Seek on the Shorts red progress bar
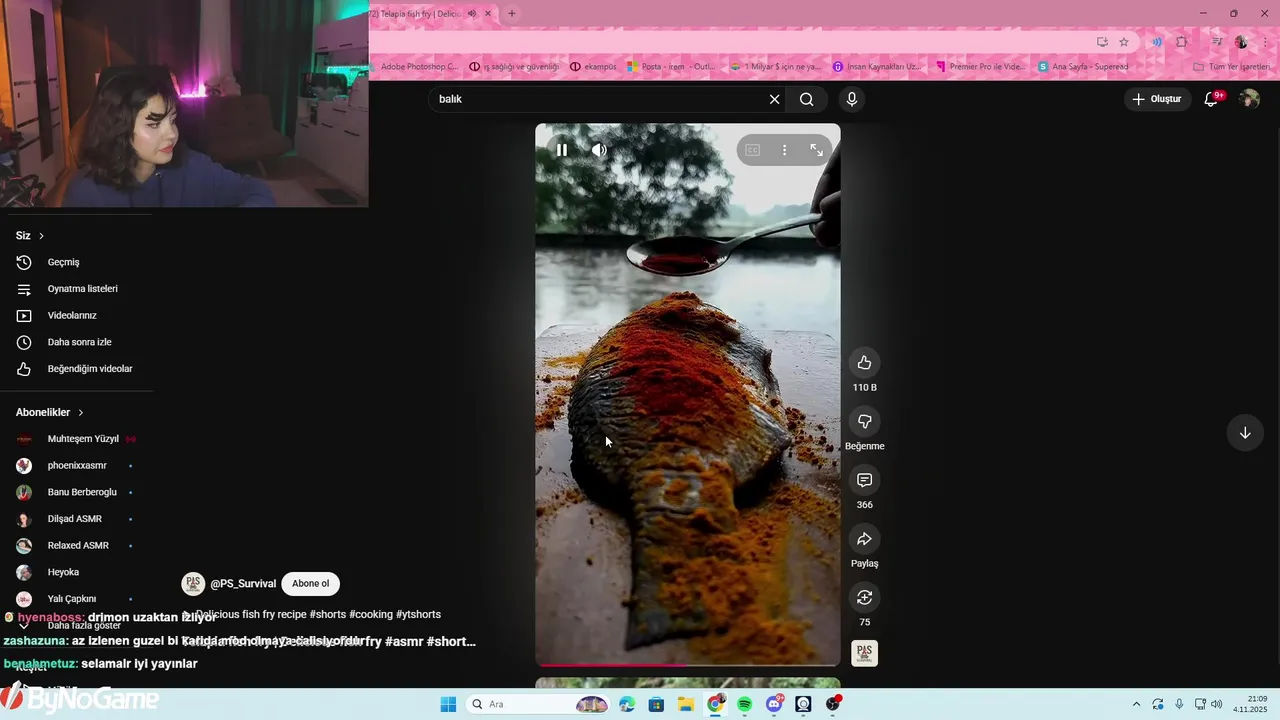Screen dimensions: 1280x720 [688, 665]
